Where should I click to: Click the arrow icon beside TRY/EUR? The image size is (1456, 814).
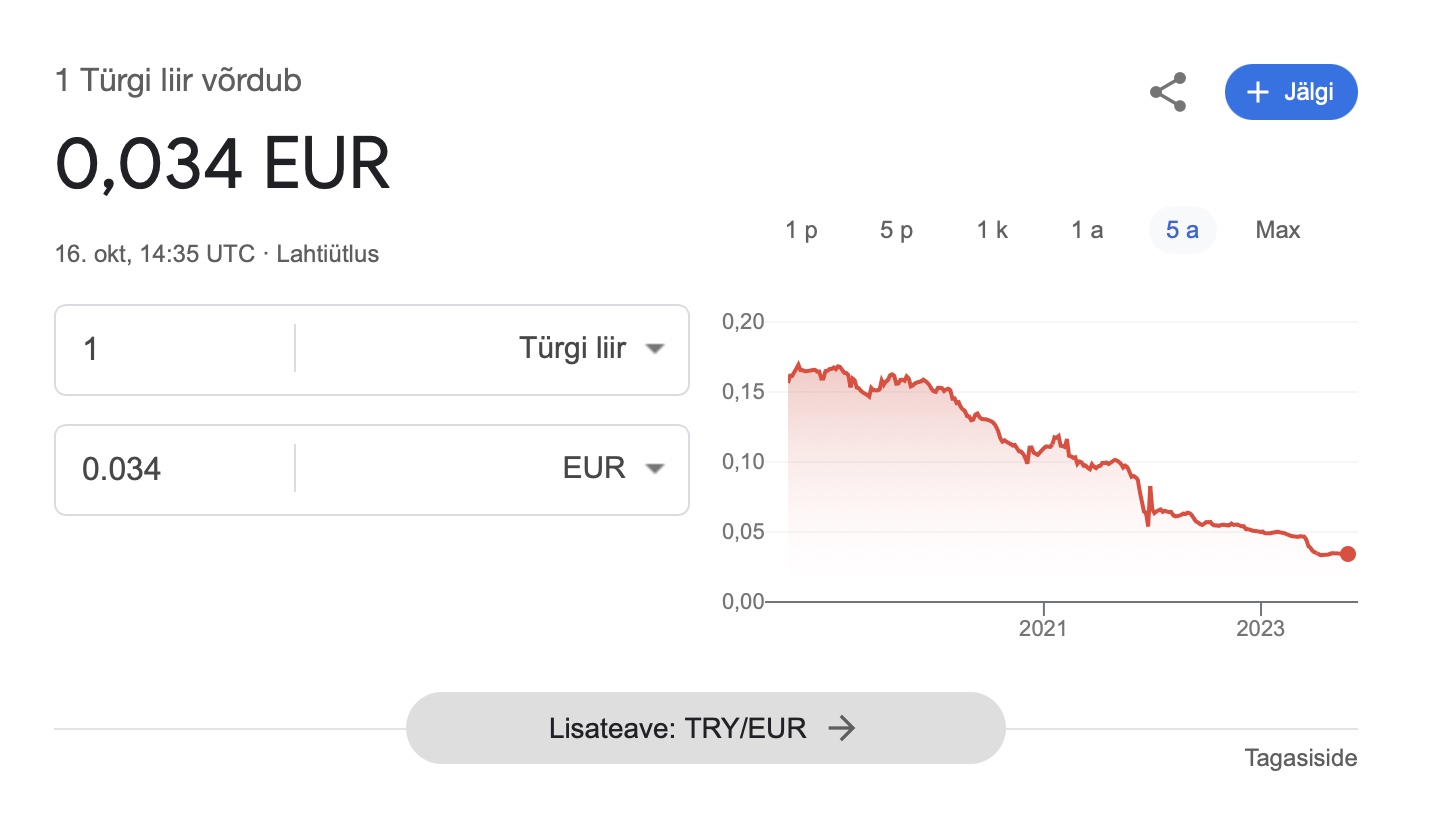click(842, 728)
